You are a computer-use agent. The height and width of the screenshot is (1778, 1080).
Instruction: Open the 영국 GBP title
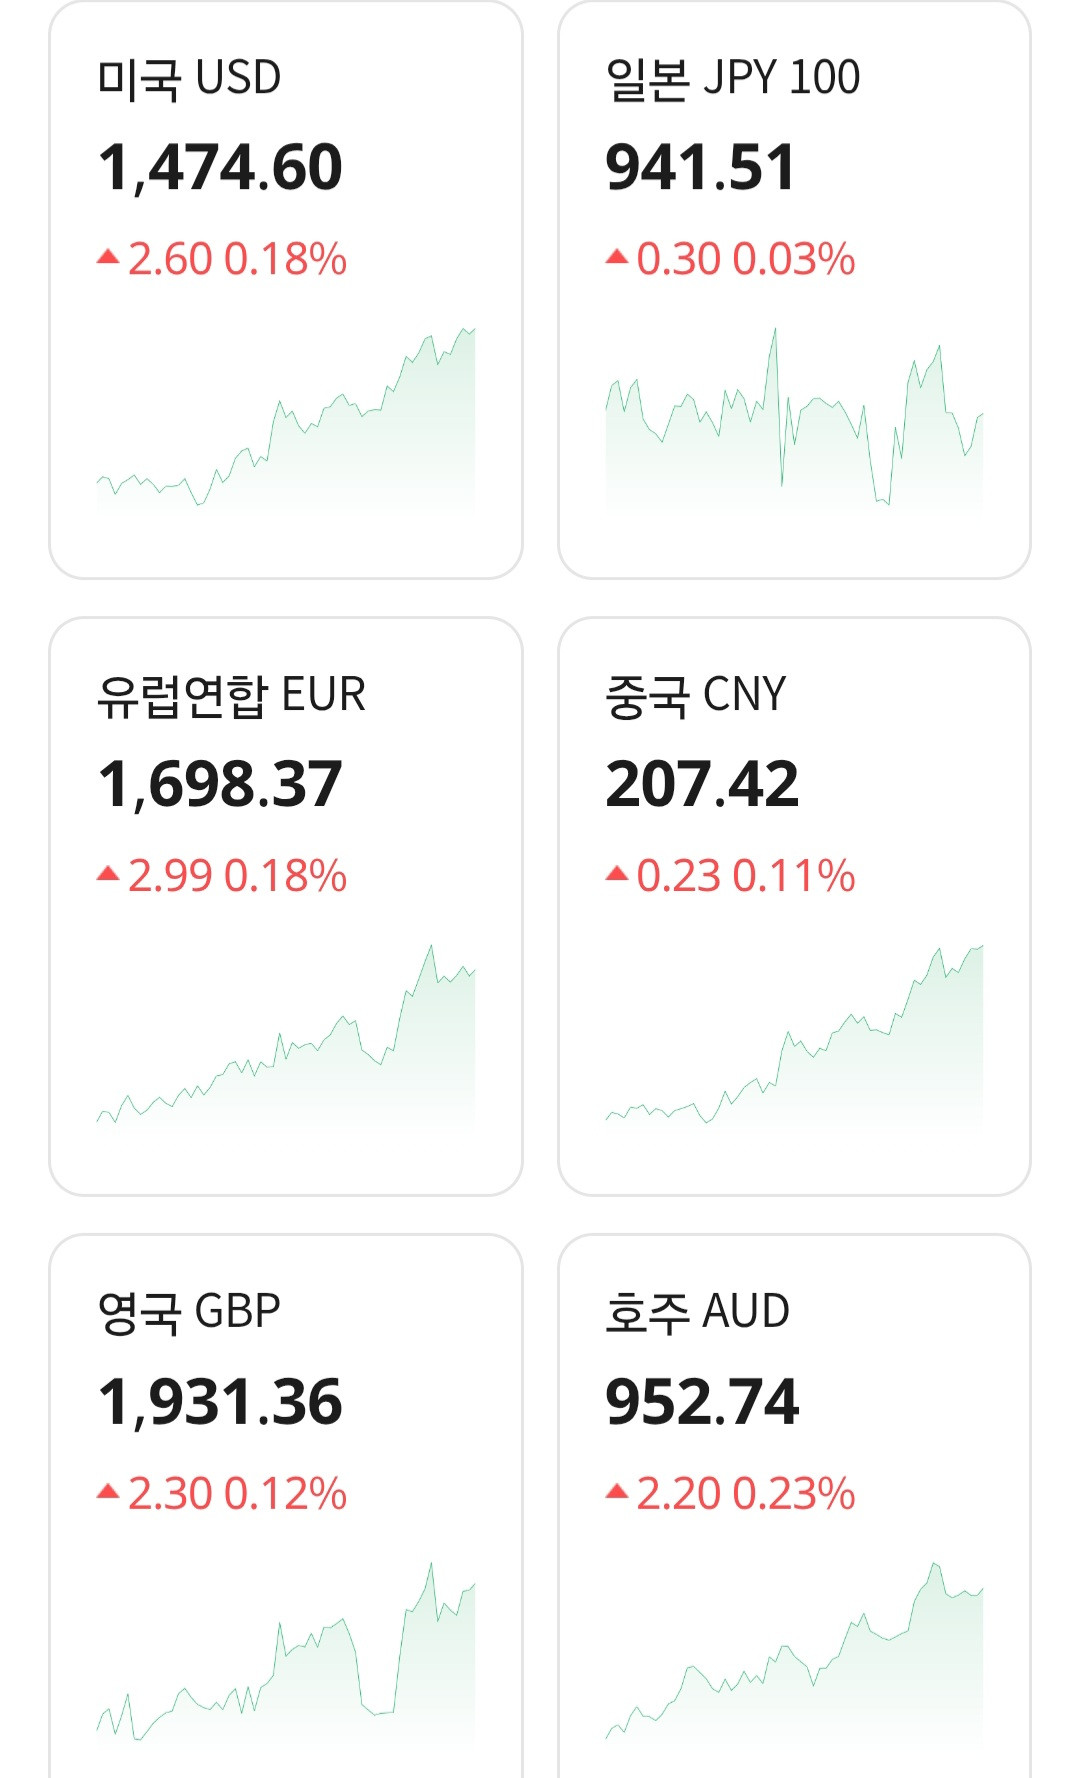(x=189, y=1312)
